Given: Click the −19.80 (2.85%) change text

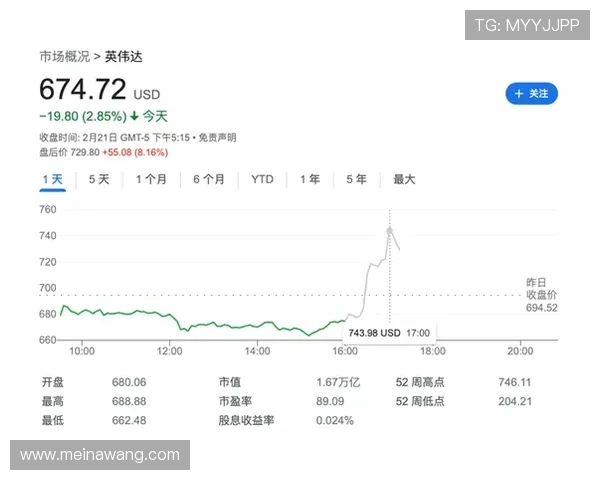Looking at the screenshot, I should point(83,116).
